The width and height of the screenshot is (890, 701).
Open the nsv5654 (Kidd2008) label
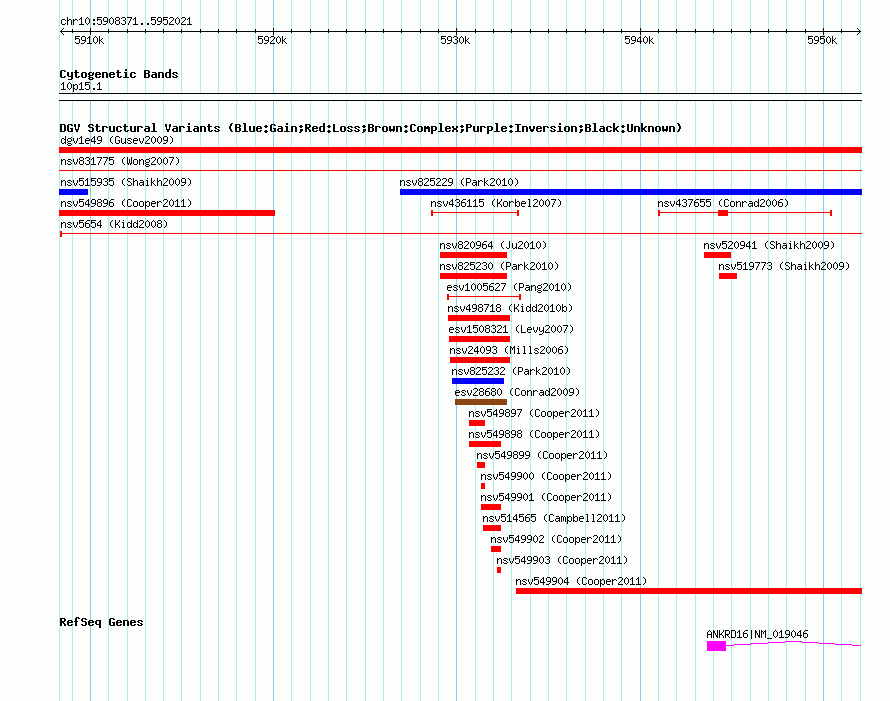click(x=114, y=224)
